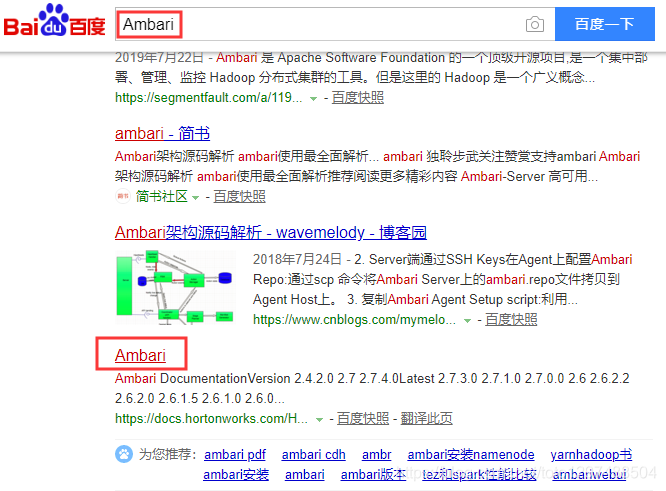Open 百度快照 for segmentfault result
The height and width of the screenshot is (491, 666).
point(358,98)
